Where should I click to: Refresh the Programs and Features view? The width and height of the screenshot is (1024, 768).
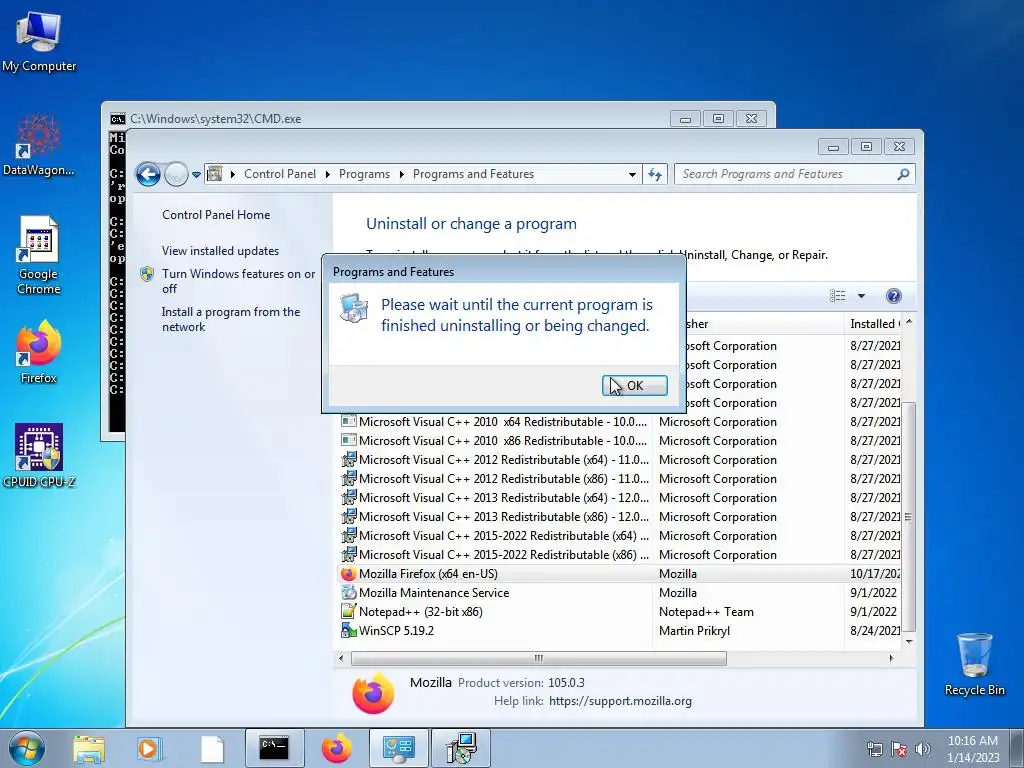[x=654, y=174]
